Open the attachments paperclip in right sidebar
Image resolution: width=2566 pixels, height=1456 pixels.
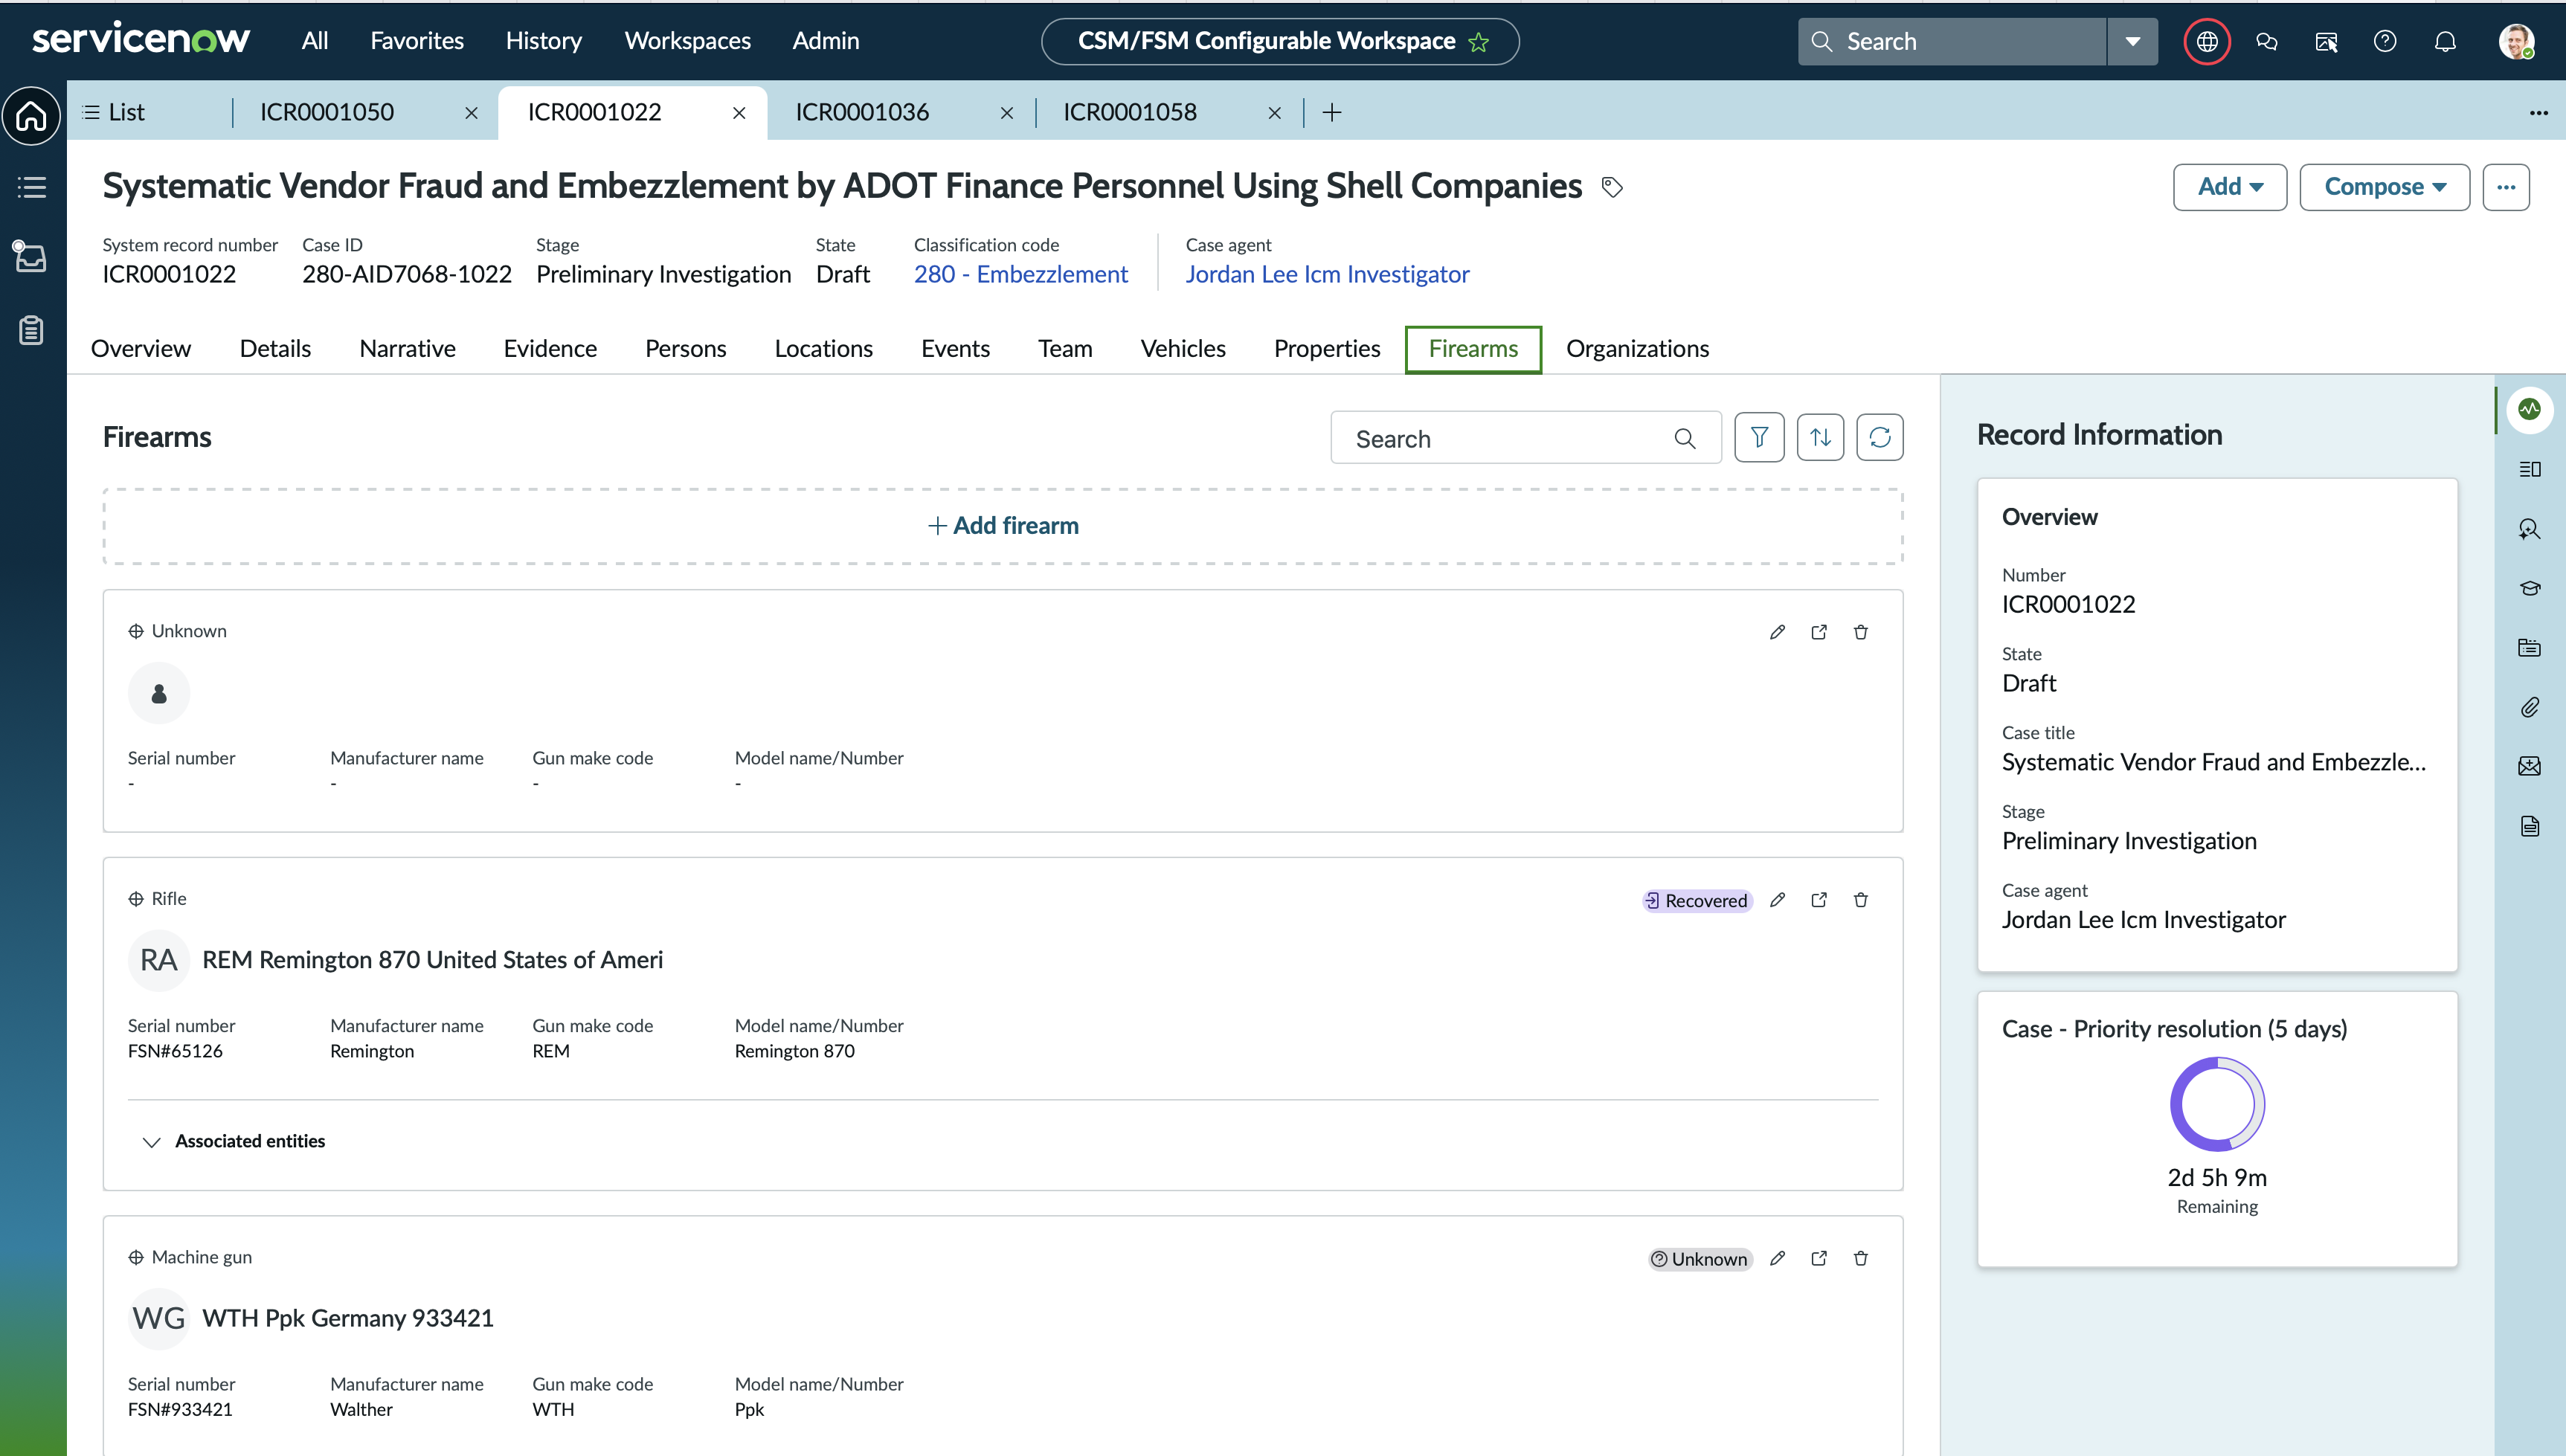pos(2529,707)
